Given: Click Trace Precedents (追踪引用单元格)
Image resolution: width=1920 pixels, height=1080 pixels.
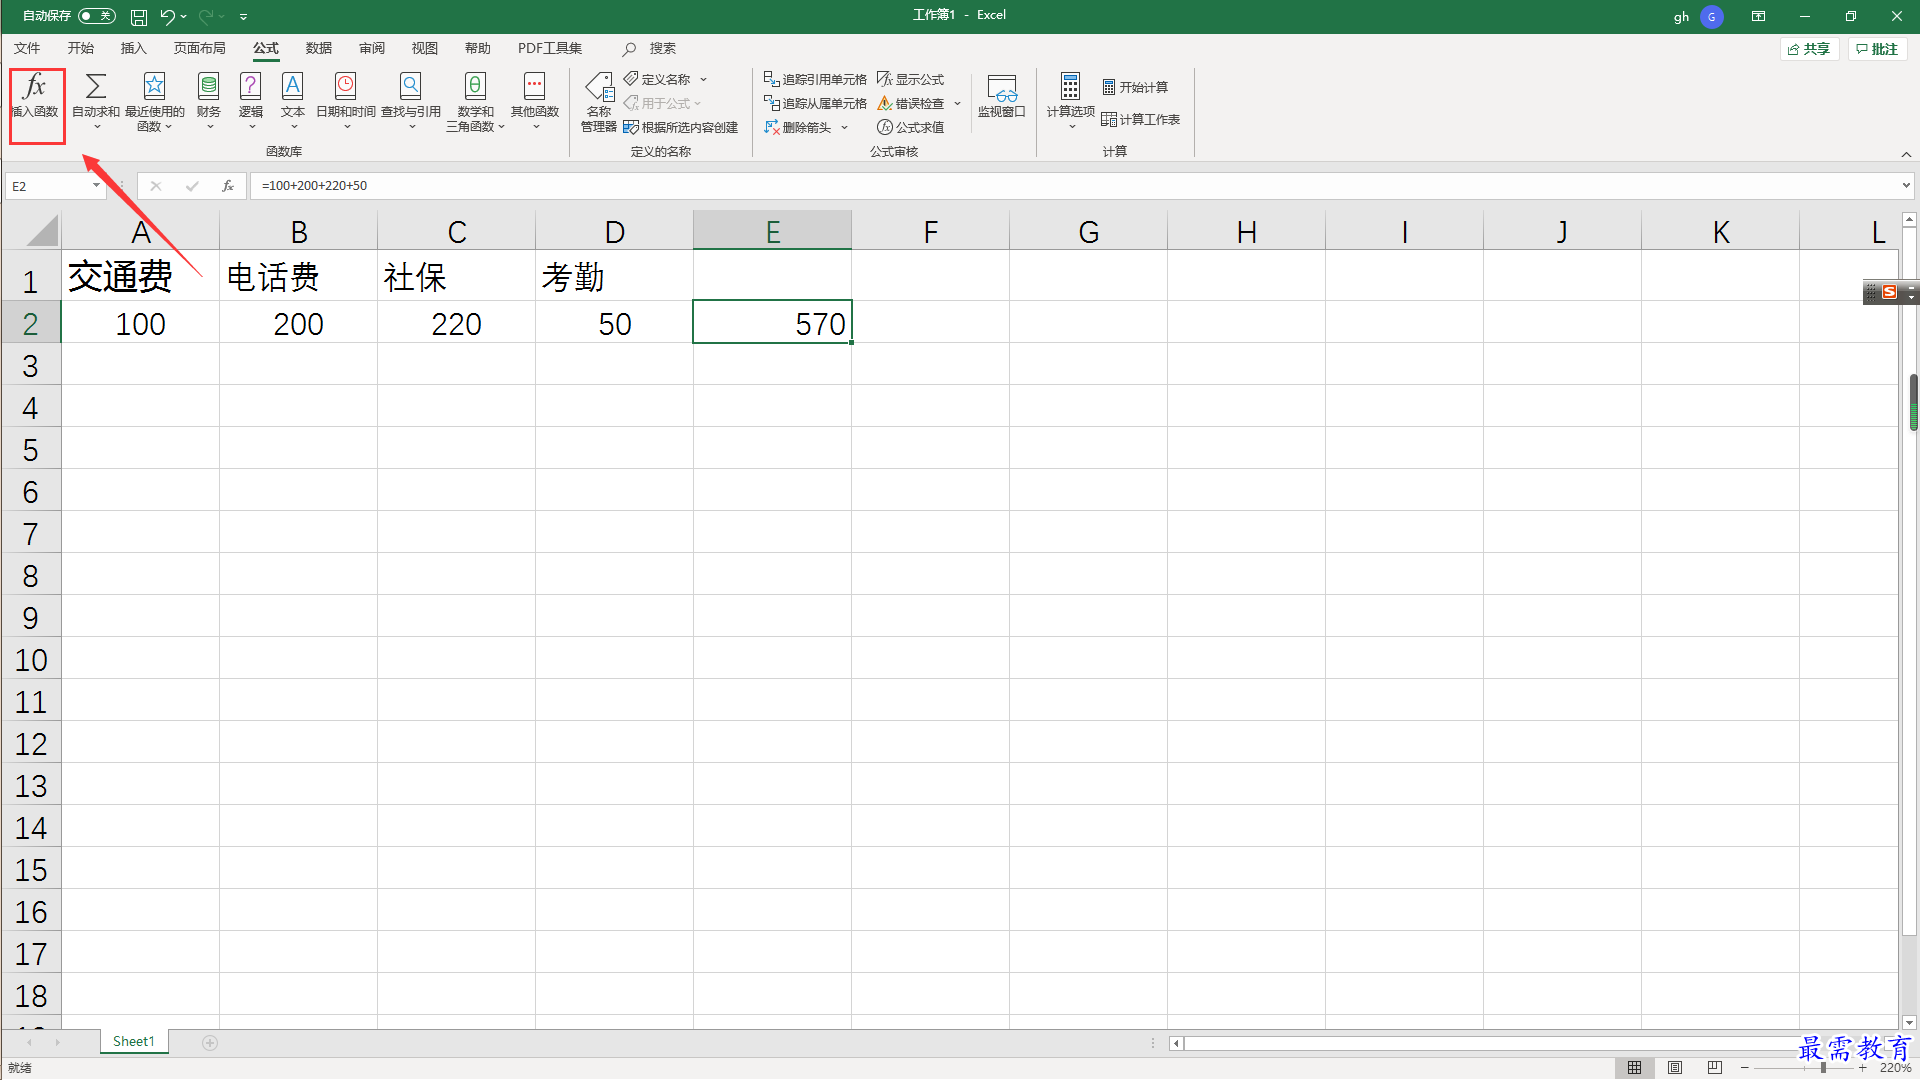Looking at the screenshot, I should [x=815, y=79].
